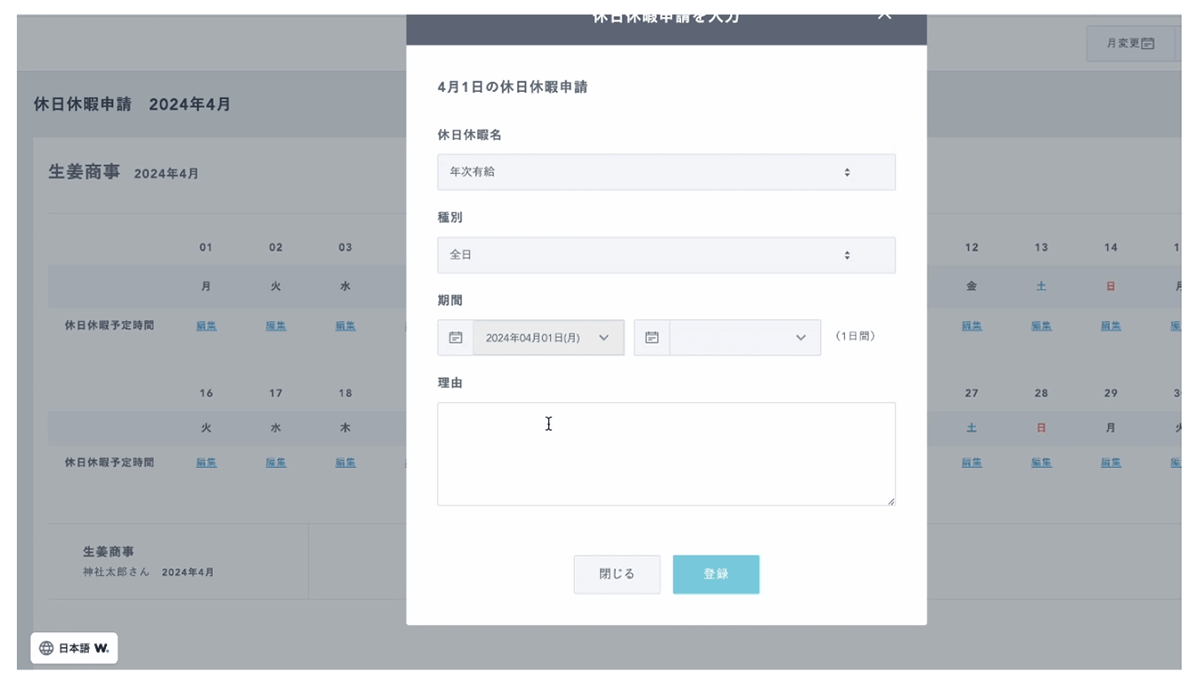The width and height of the screenshot is (1200, 680).
Task: Click the day number 03 in the calendar
Action: [345, 248]
